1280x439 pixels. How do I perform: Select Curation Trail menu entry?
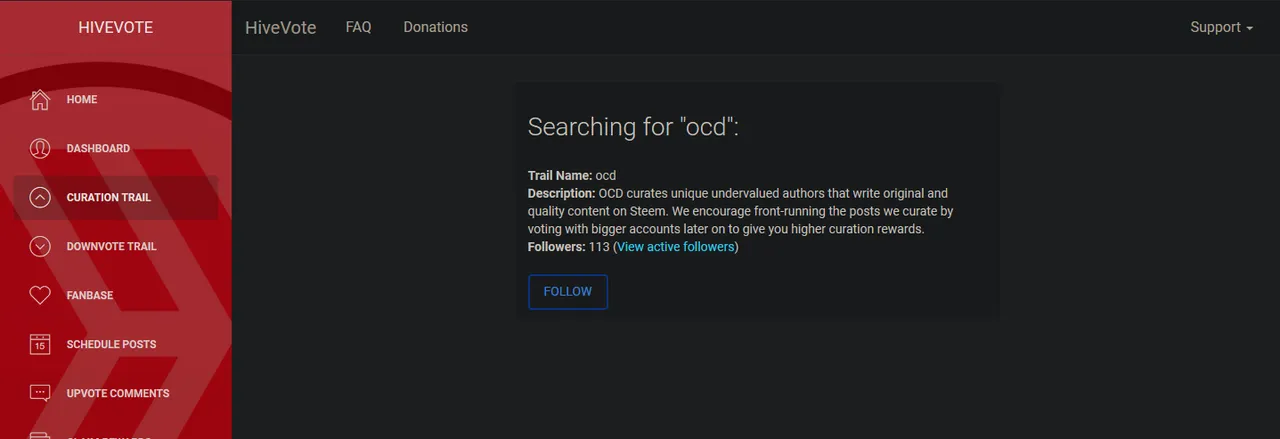point(116,197)
